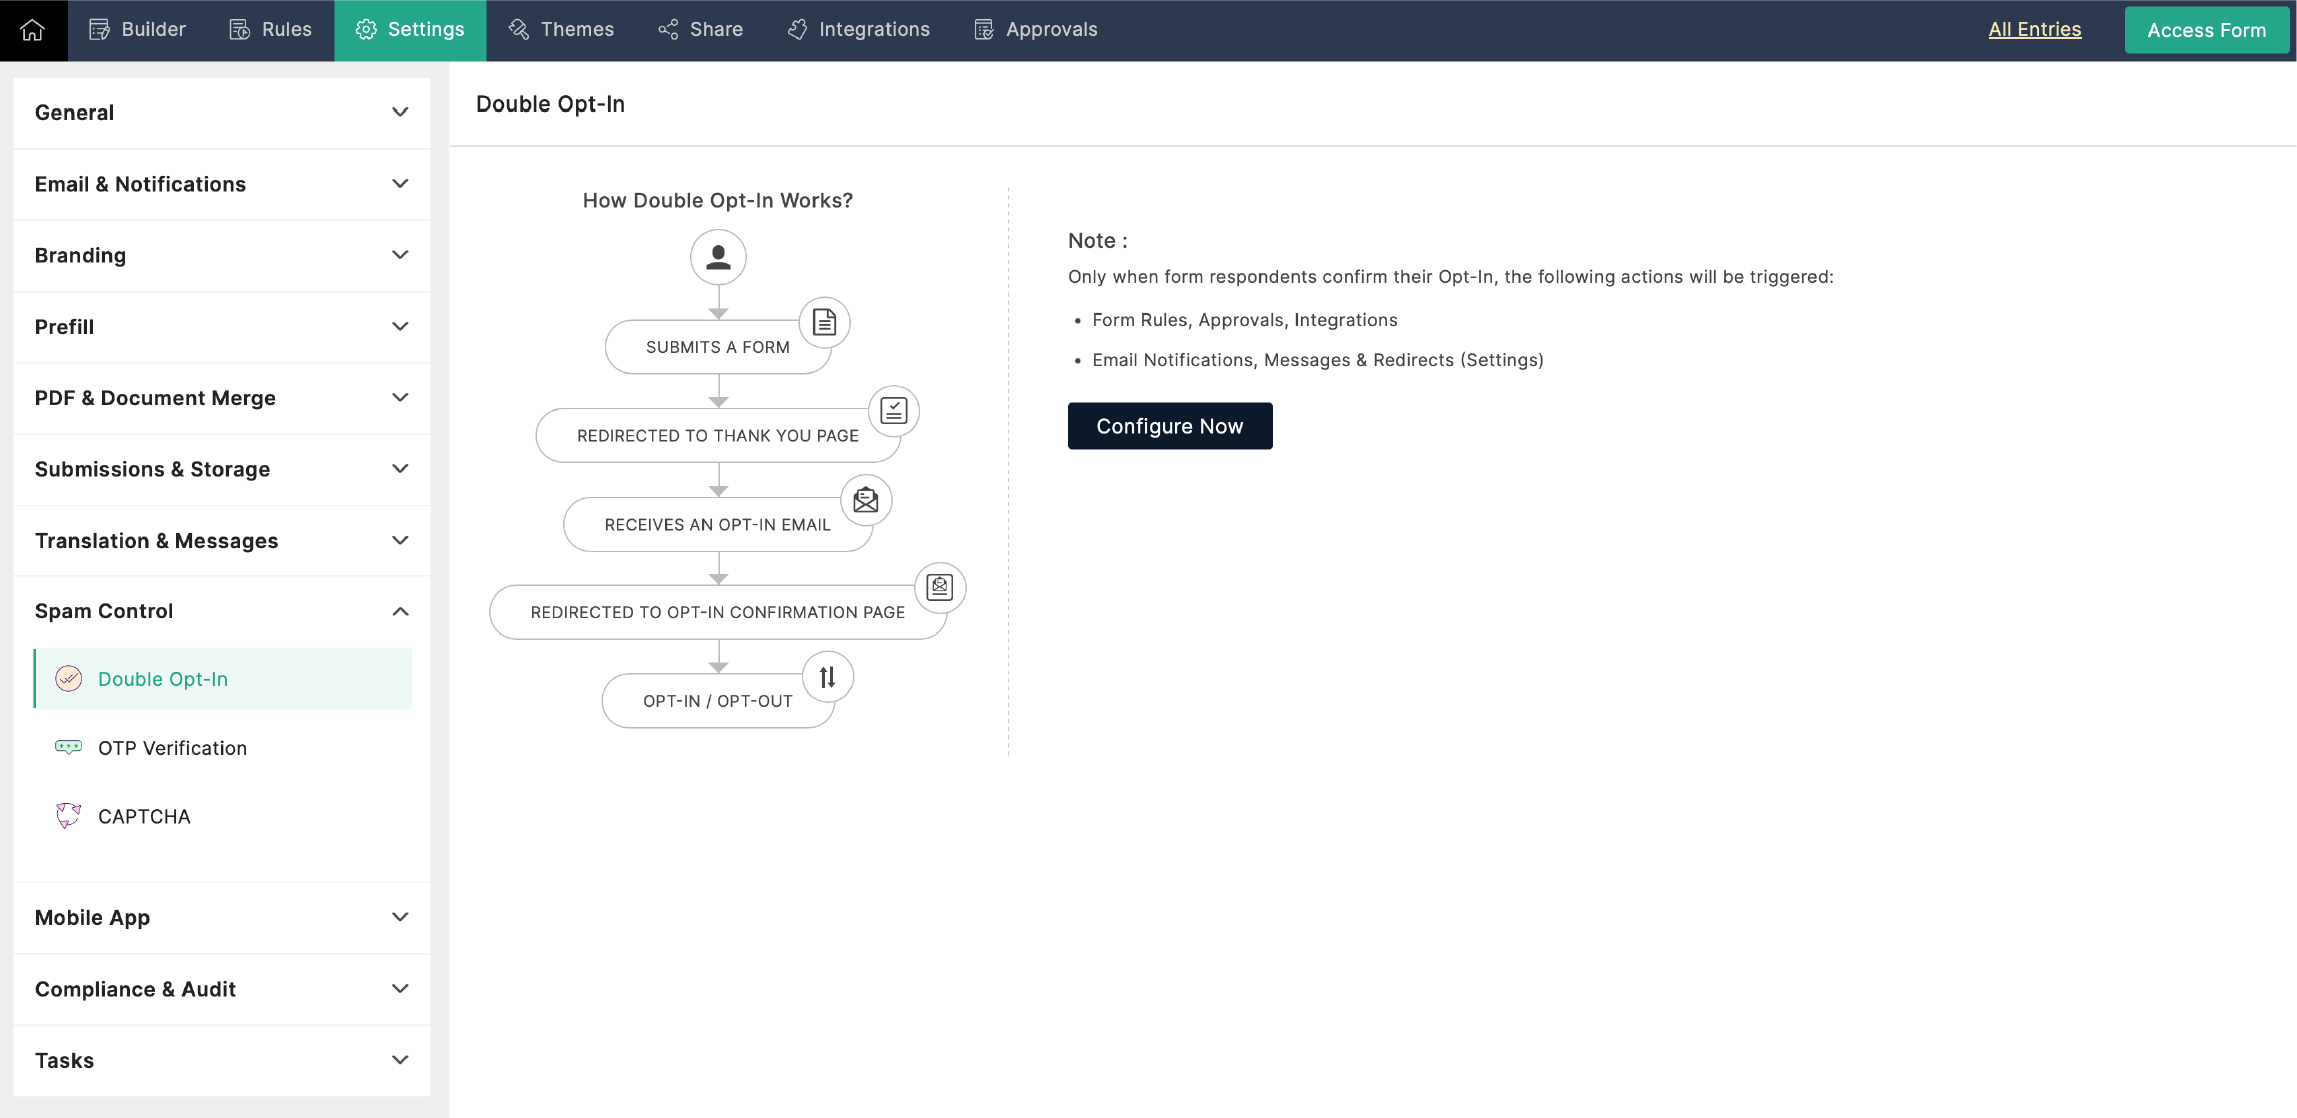2297x1118 pixels.
Task: Click the email envelope icon in workflow
Action: [864, 498]
